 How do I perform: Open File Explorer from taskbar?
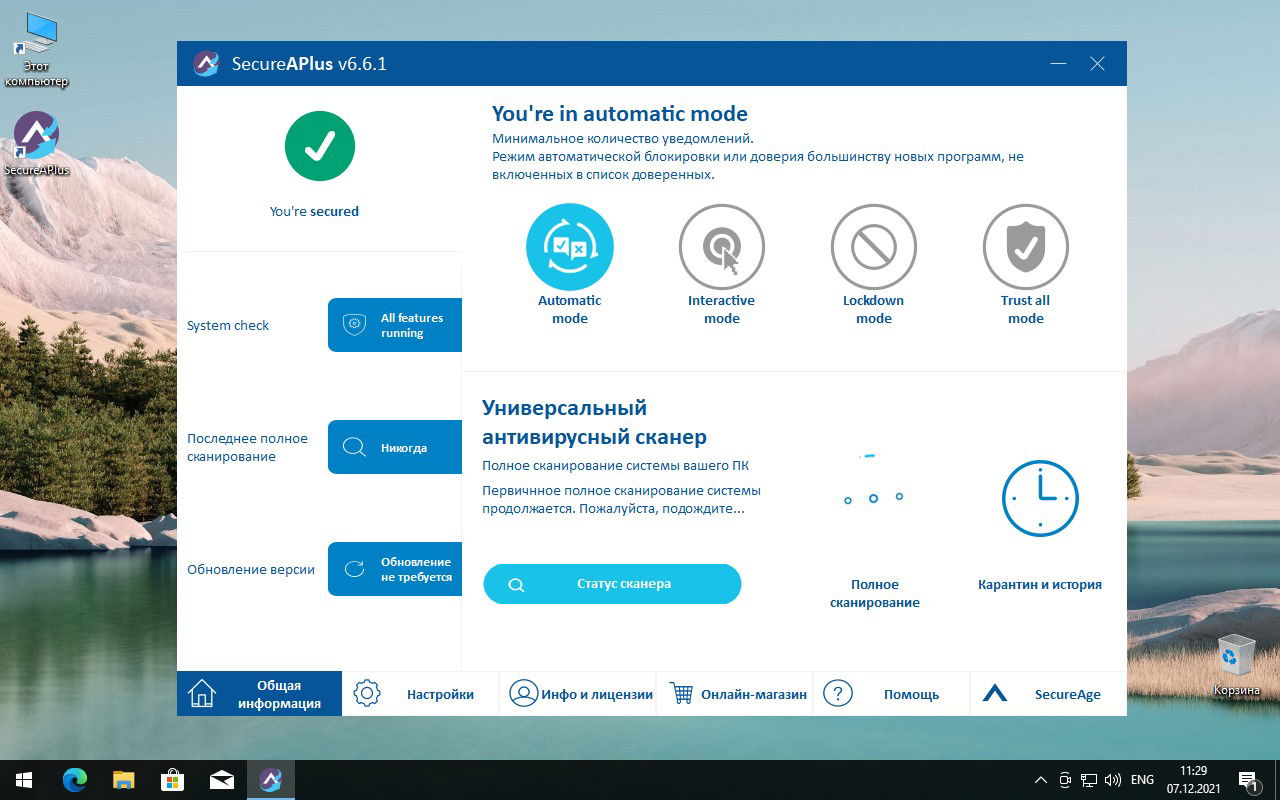123,780
